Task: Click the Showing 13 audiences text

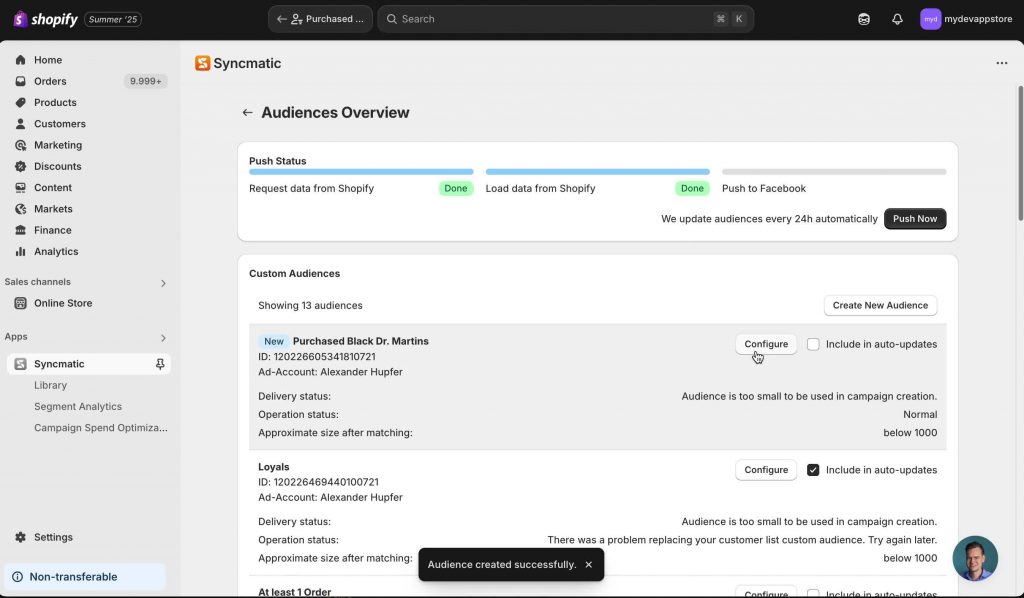Action: coord(310,306)
